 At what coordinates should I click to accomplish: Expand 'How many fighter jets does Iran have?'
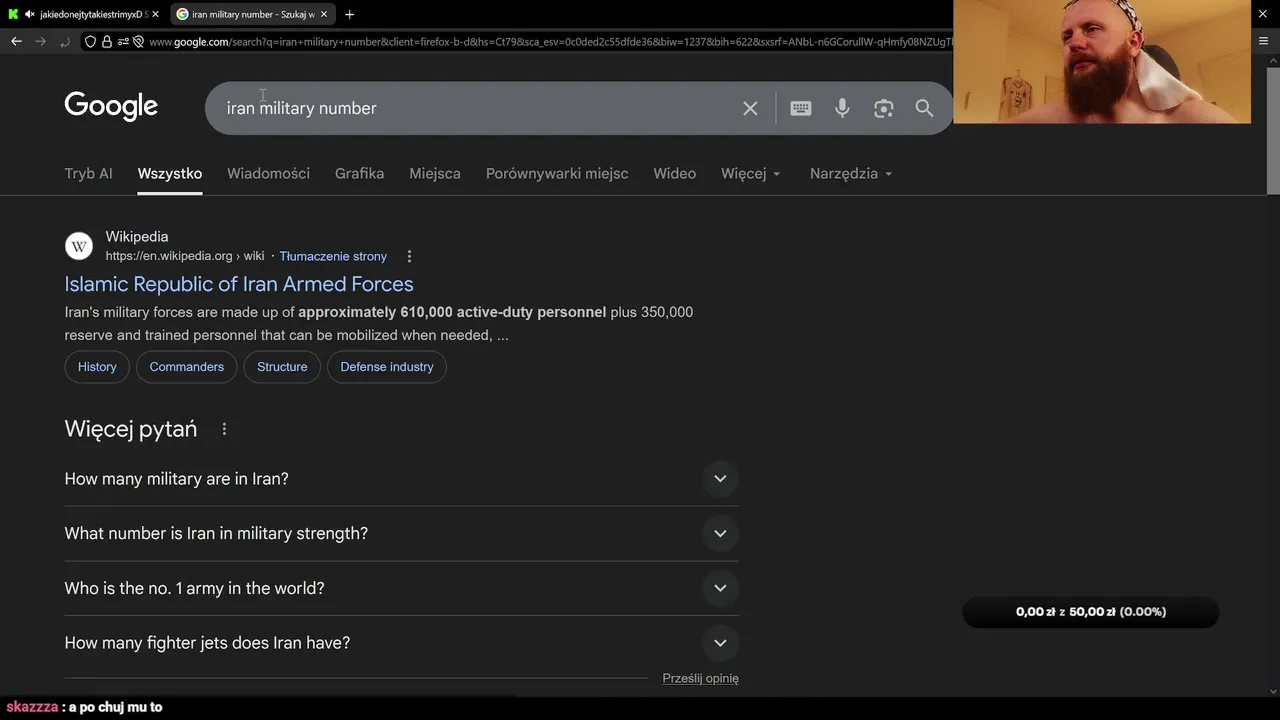click(x=401, y=643)
